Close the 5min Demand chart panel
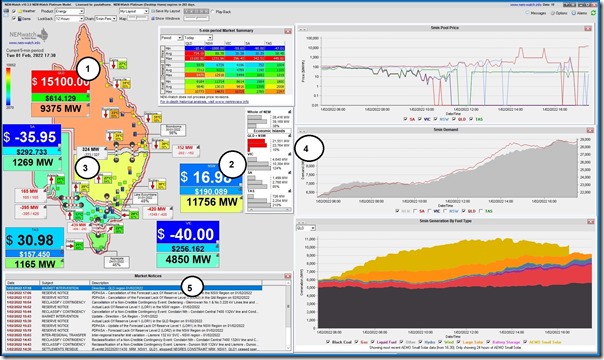Viewport: 604px width, 360px height. point(590,131)
